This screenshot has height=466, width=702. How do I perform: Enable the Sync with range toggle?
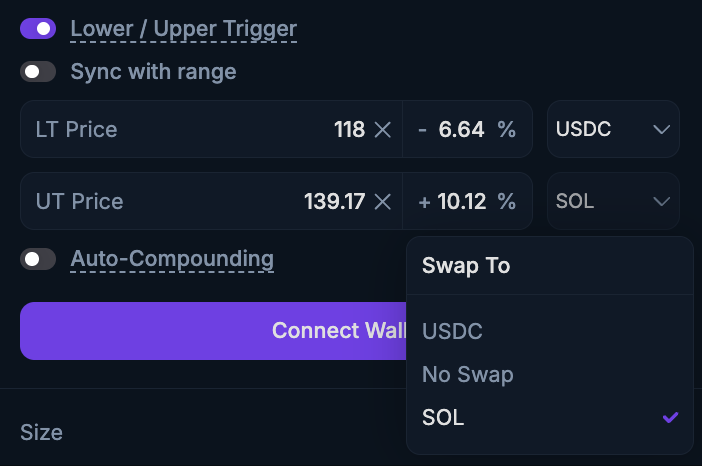point(38,72)
